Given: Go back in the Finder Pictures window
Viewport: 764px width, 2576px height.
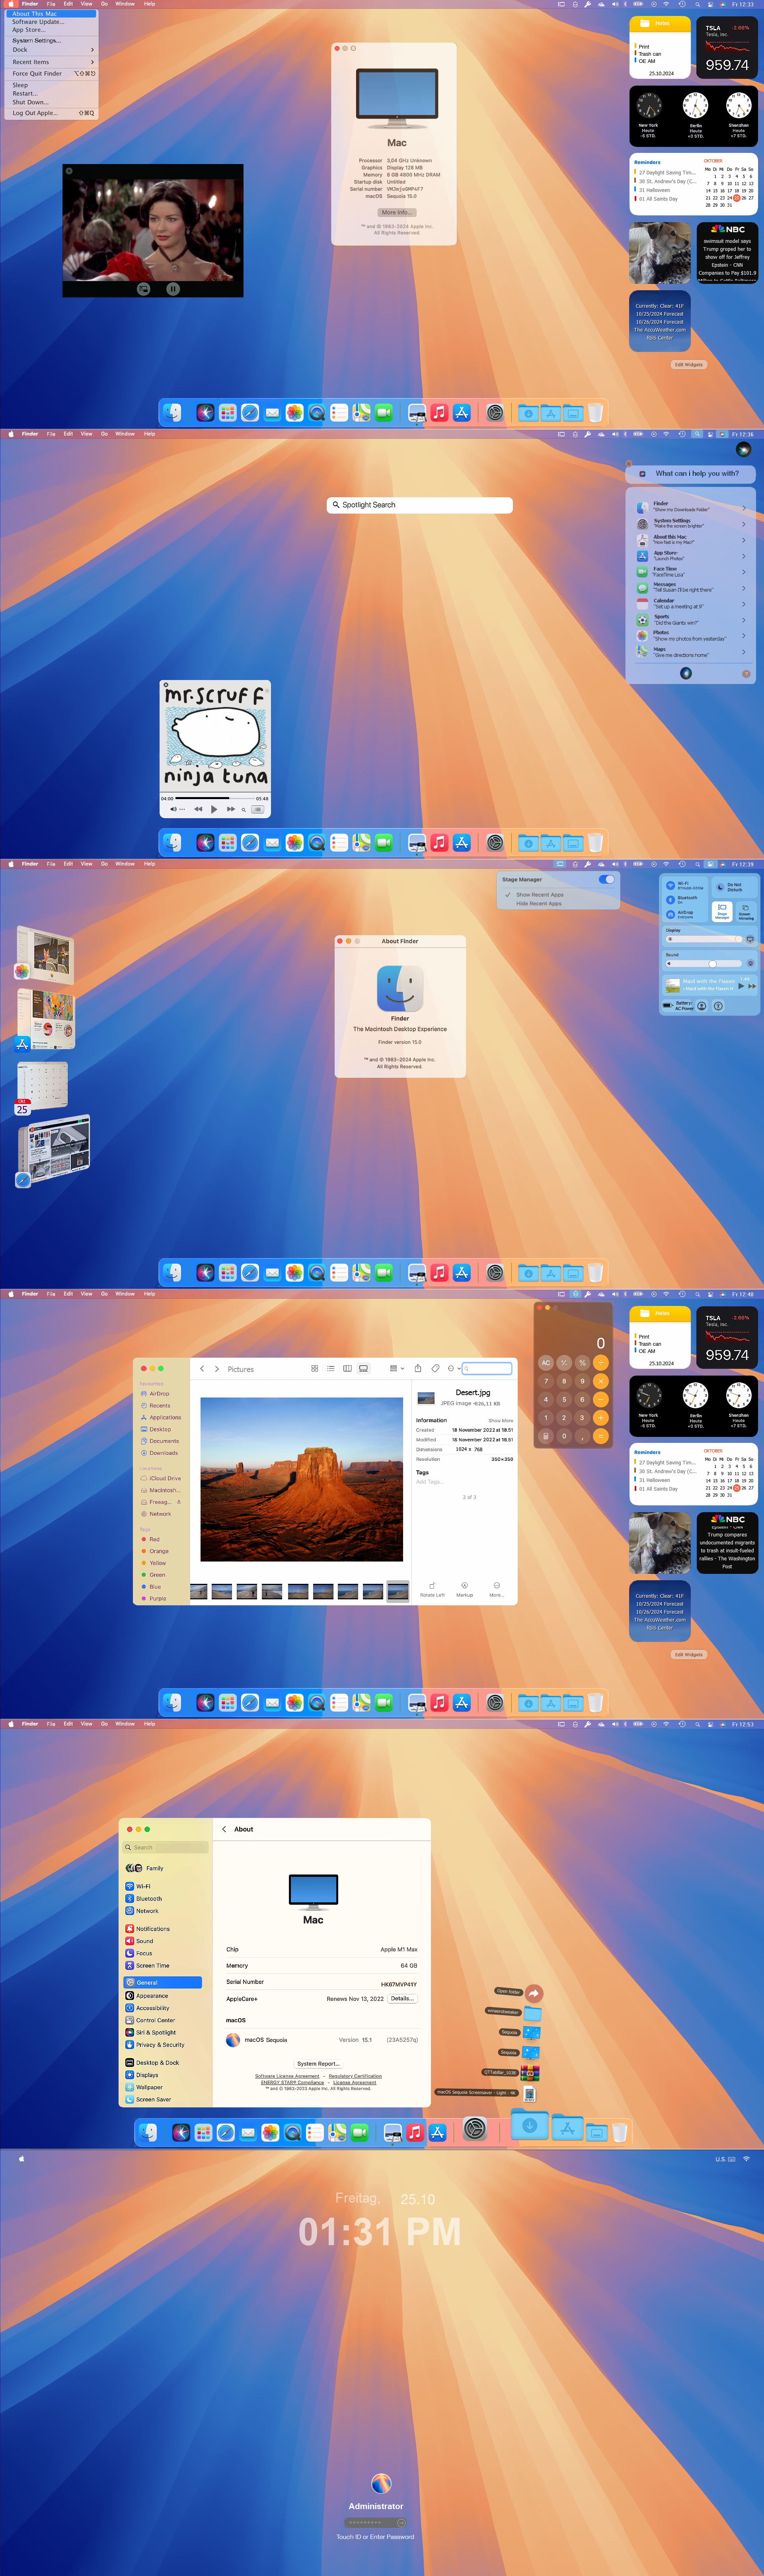Looking at the screenshot, I should (x=202, y=1369).
